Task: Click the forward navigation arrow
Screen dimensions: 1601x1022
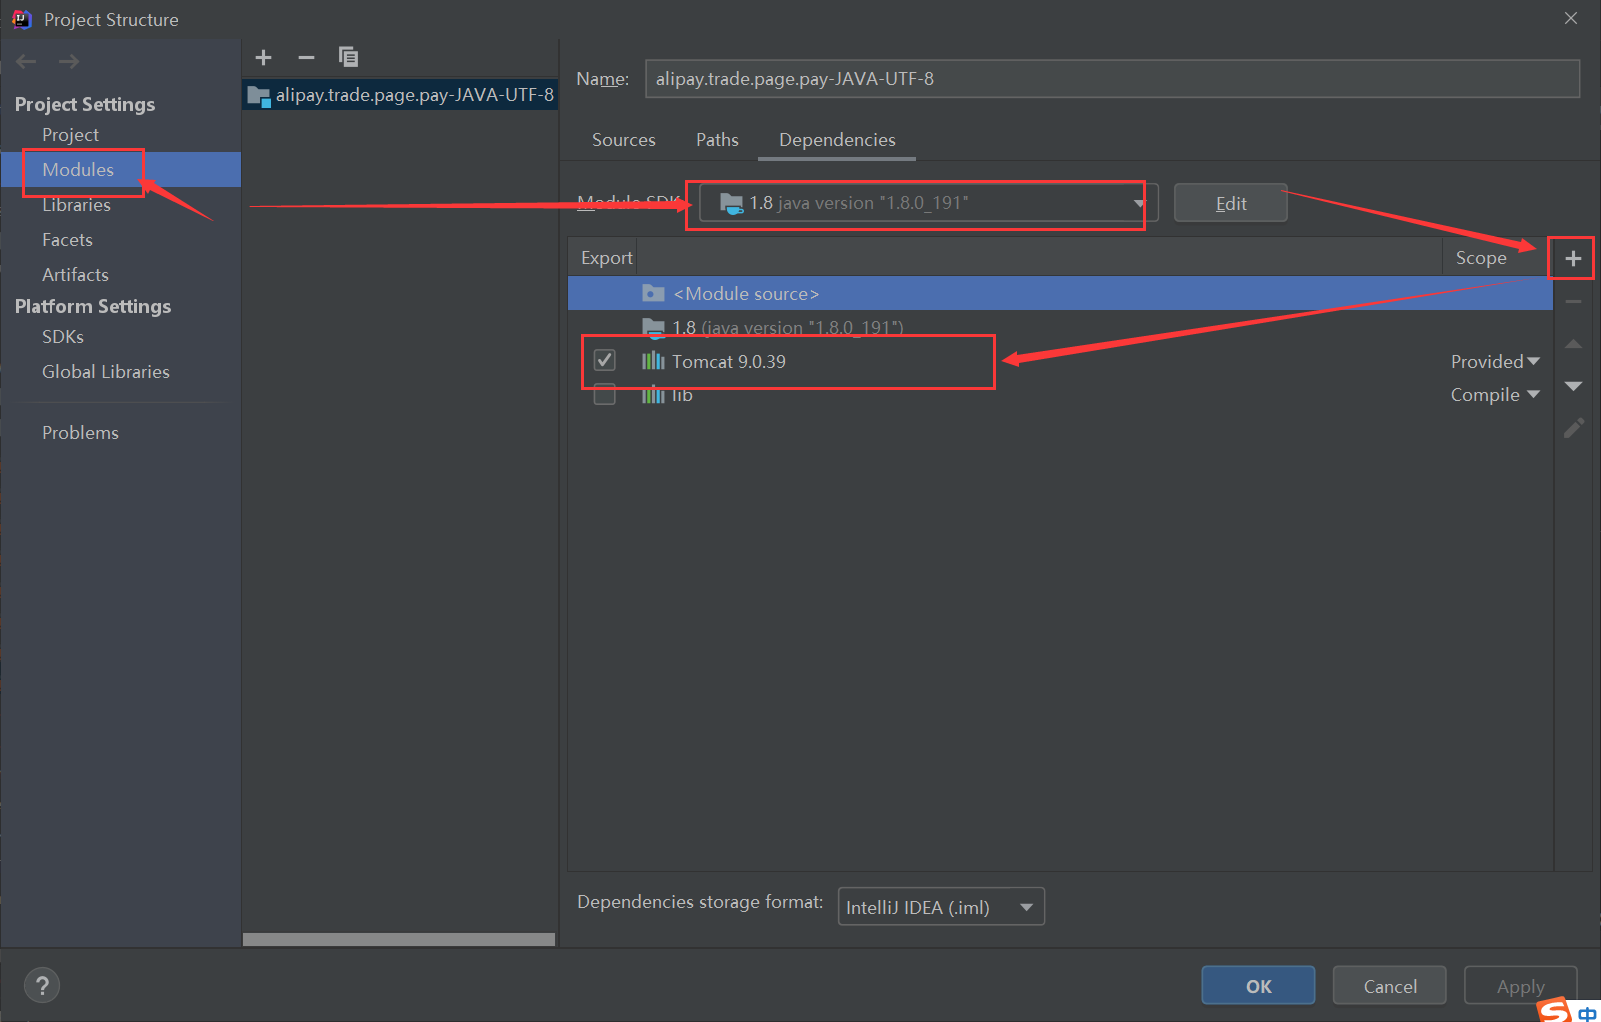Action: click(x=69, y=62)
